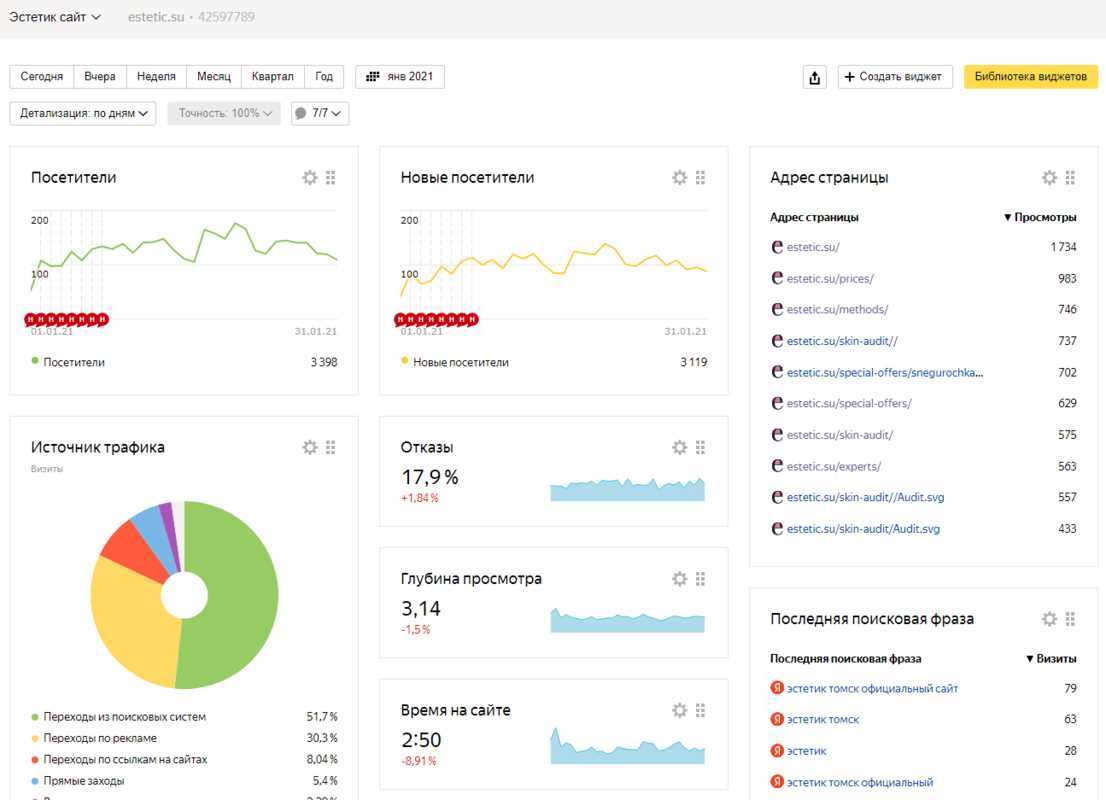Click first red note marker on Посетители chart
The image size is (1106, 800).
tap(30, 320)
